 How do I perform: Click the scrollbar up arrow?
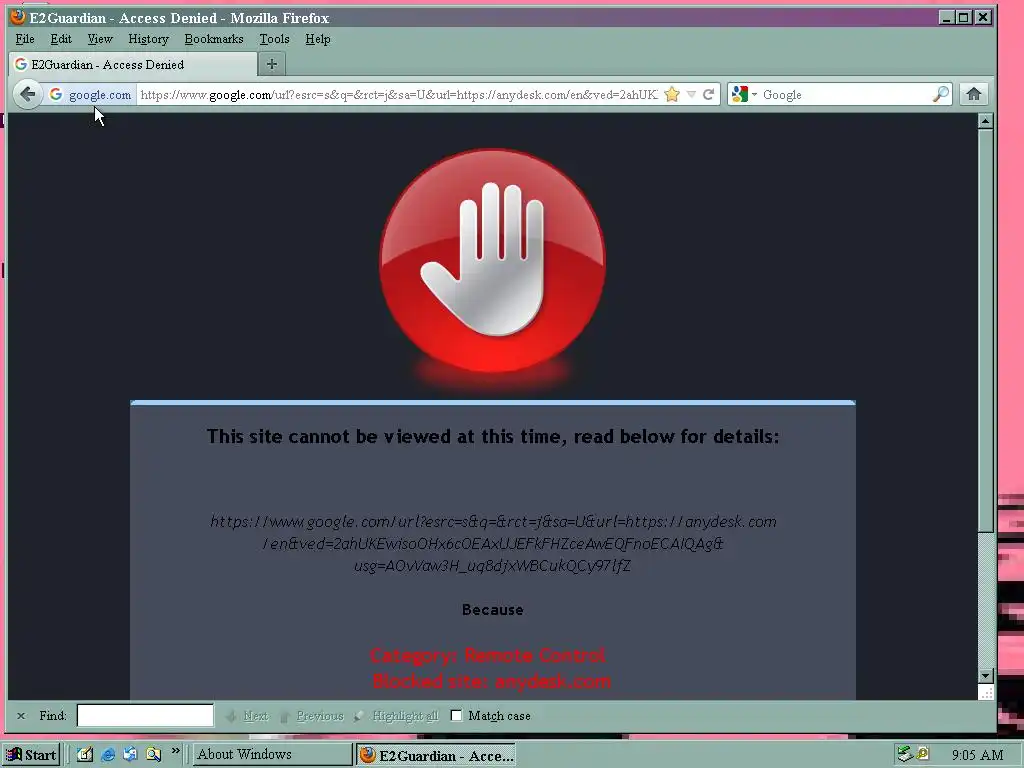985,121
